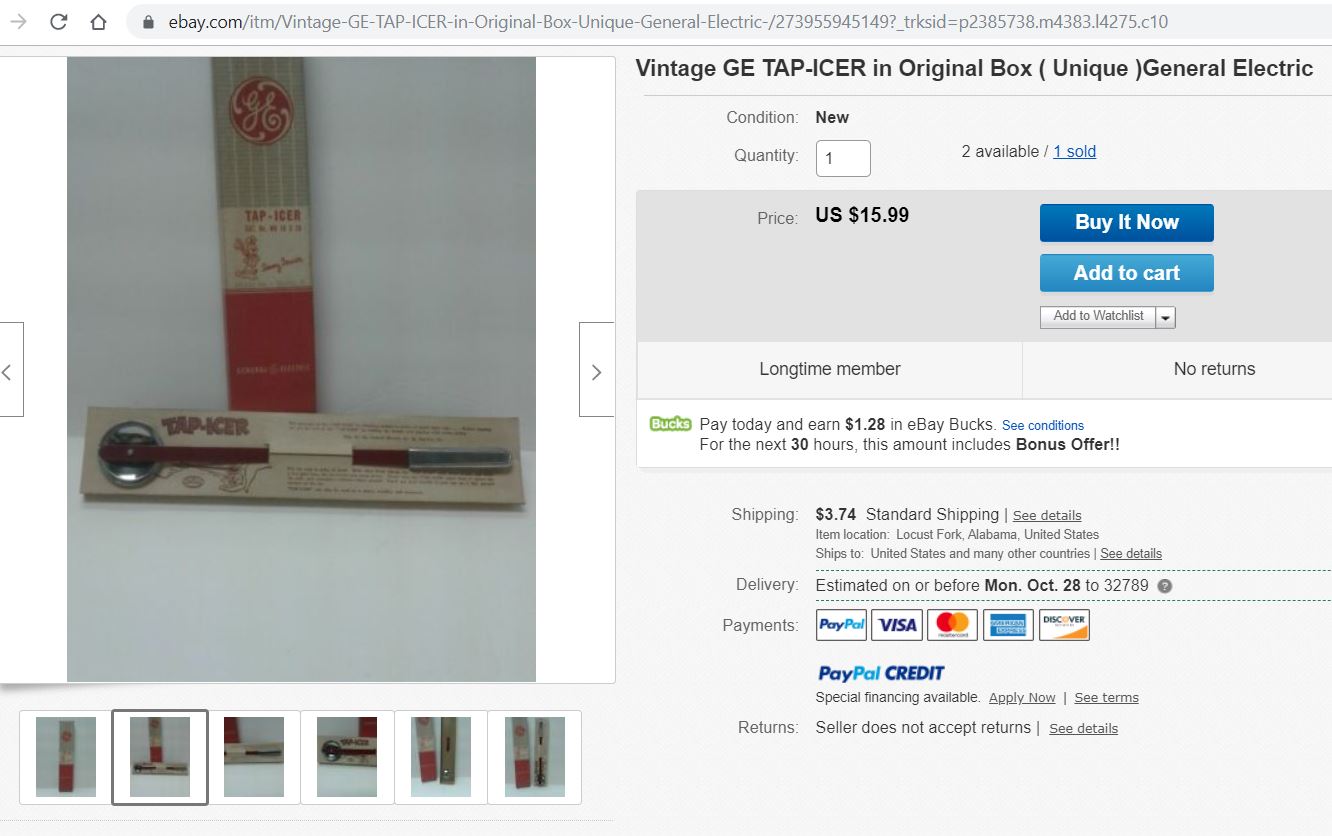Screen dimensions: 1332x836
Task: Select the first product thumbnail
Action: pyautogui.click(x=66, y=757)
